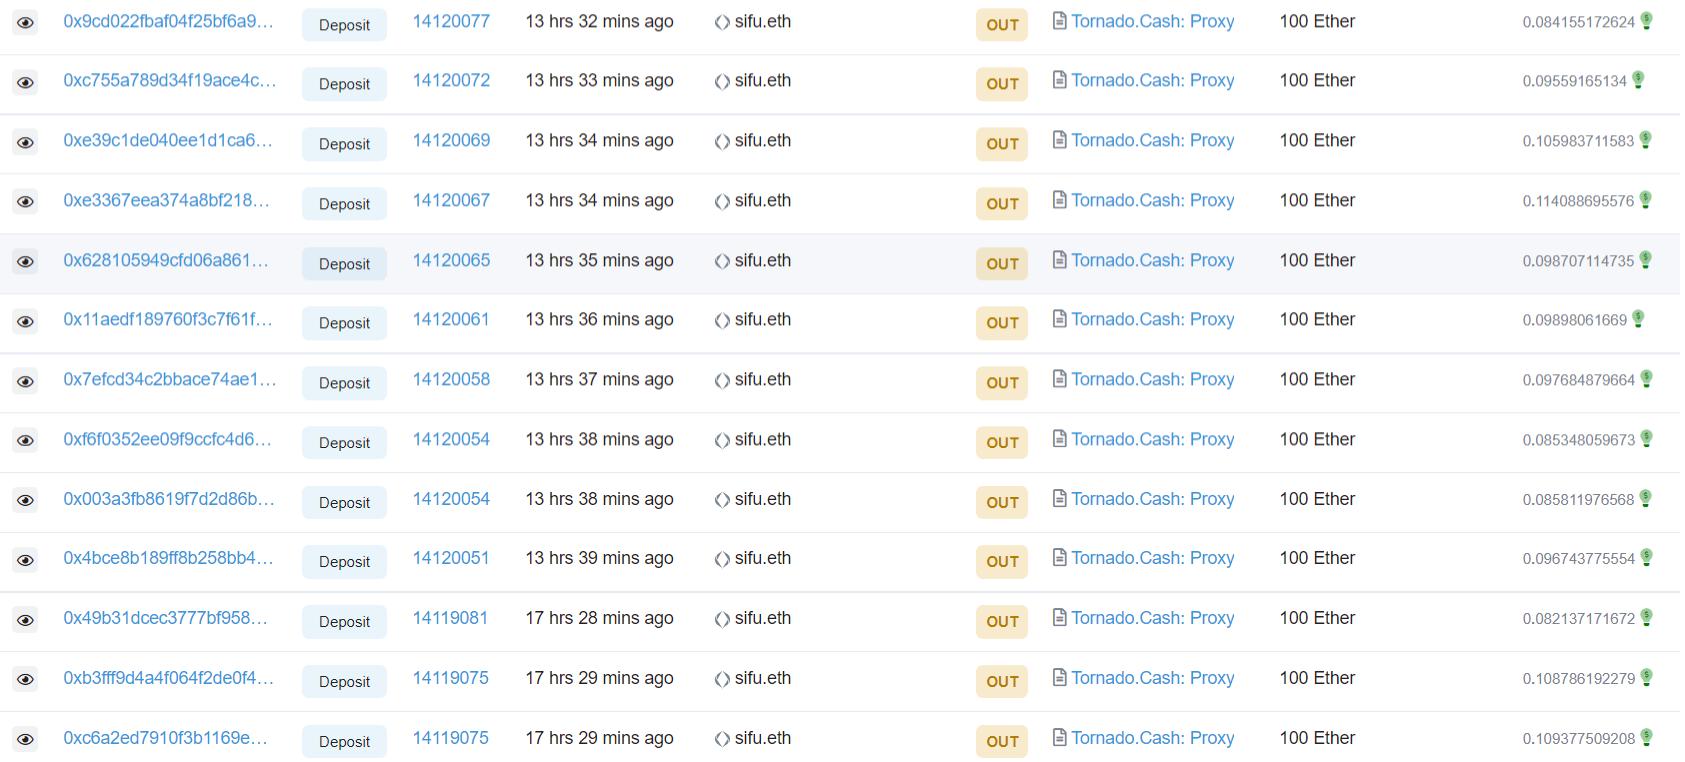Screen dimensions: 1685x762
Task: Click eye icon beside hash 0xc6a2ed7910f3b1169e
Action: pos(26,740)
